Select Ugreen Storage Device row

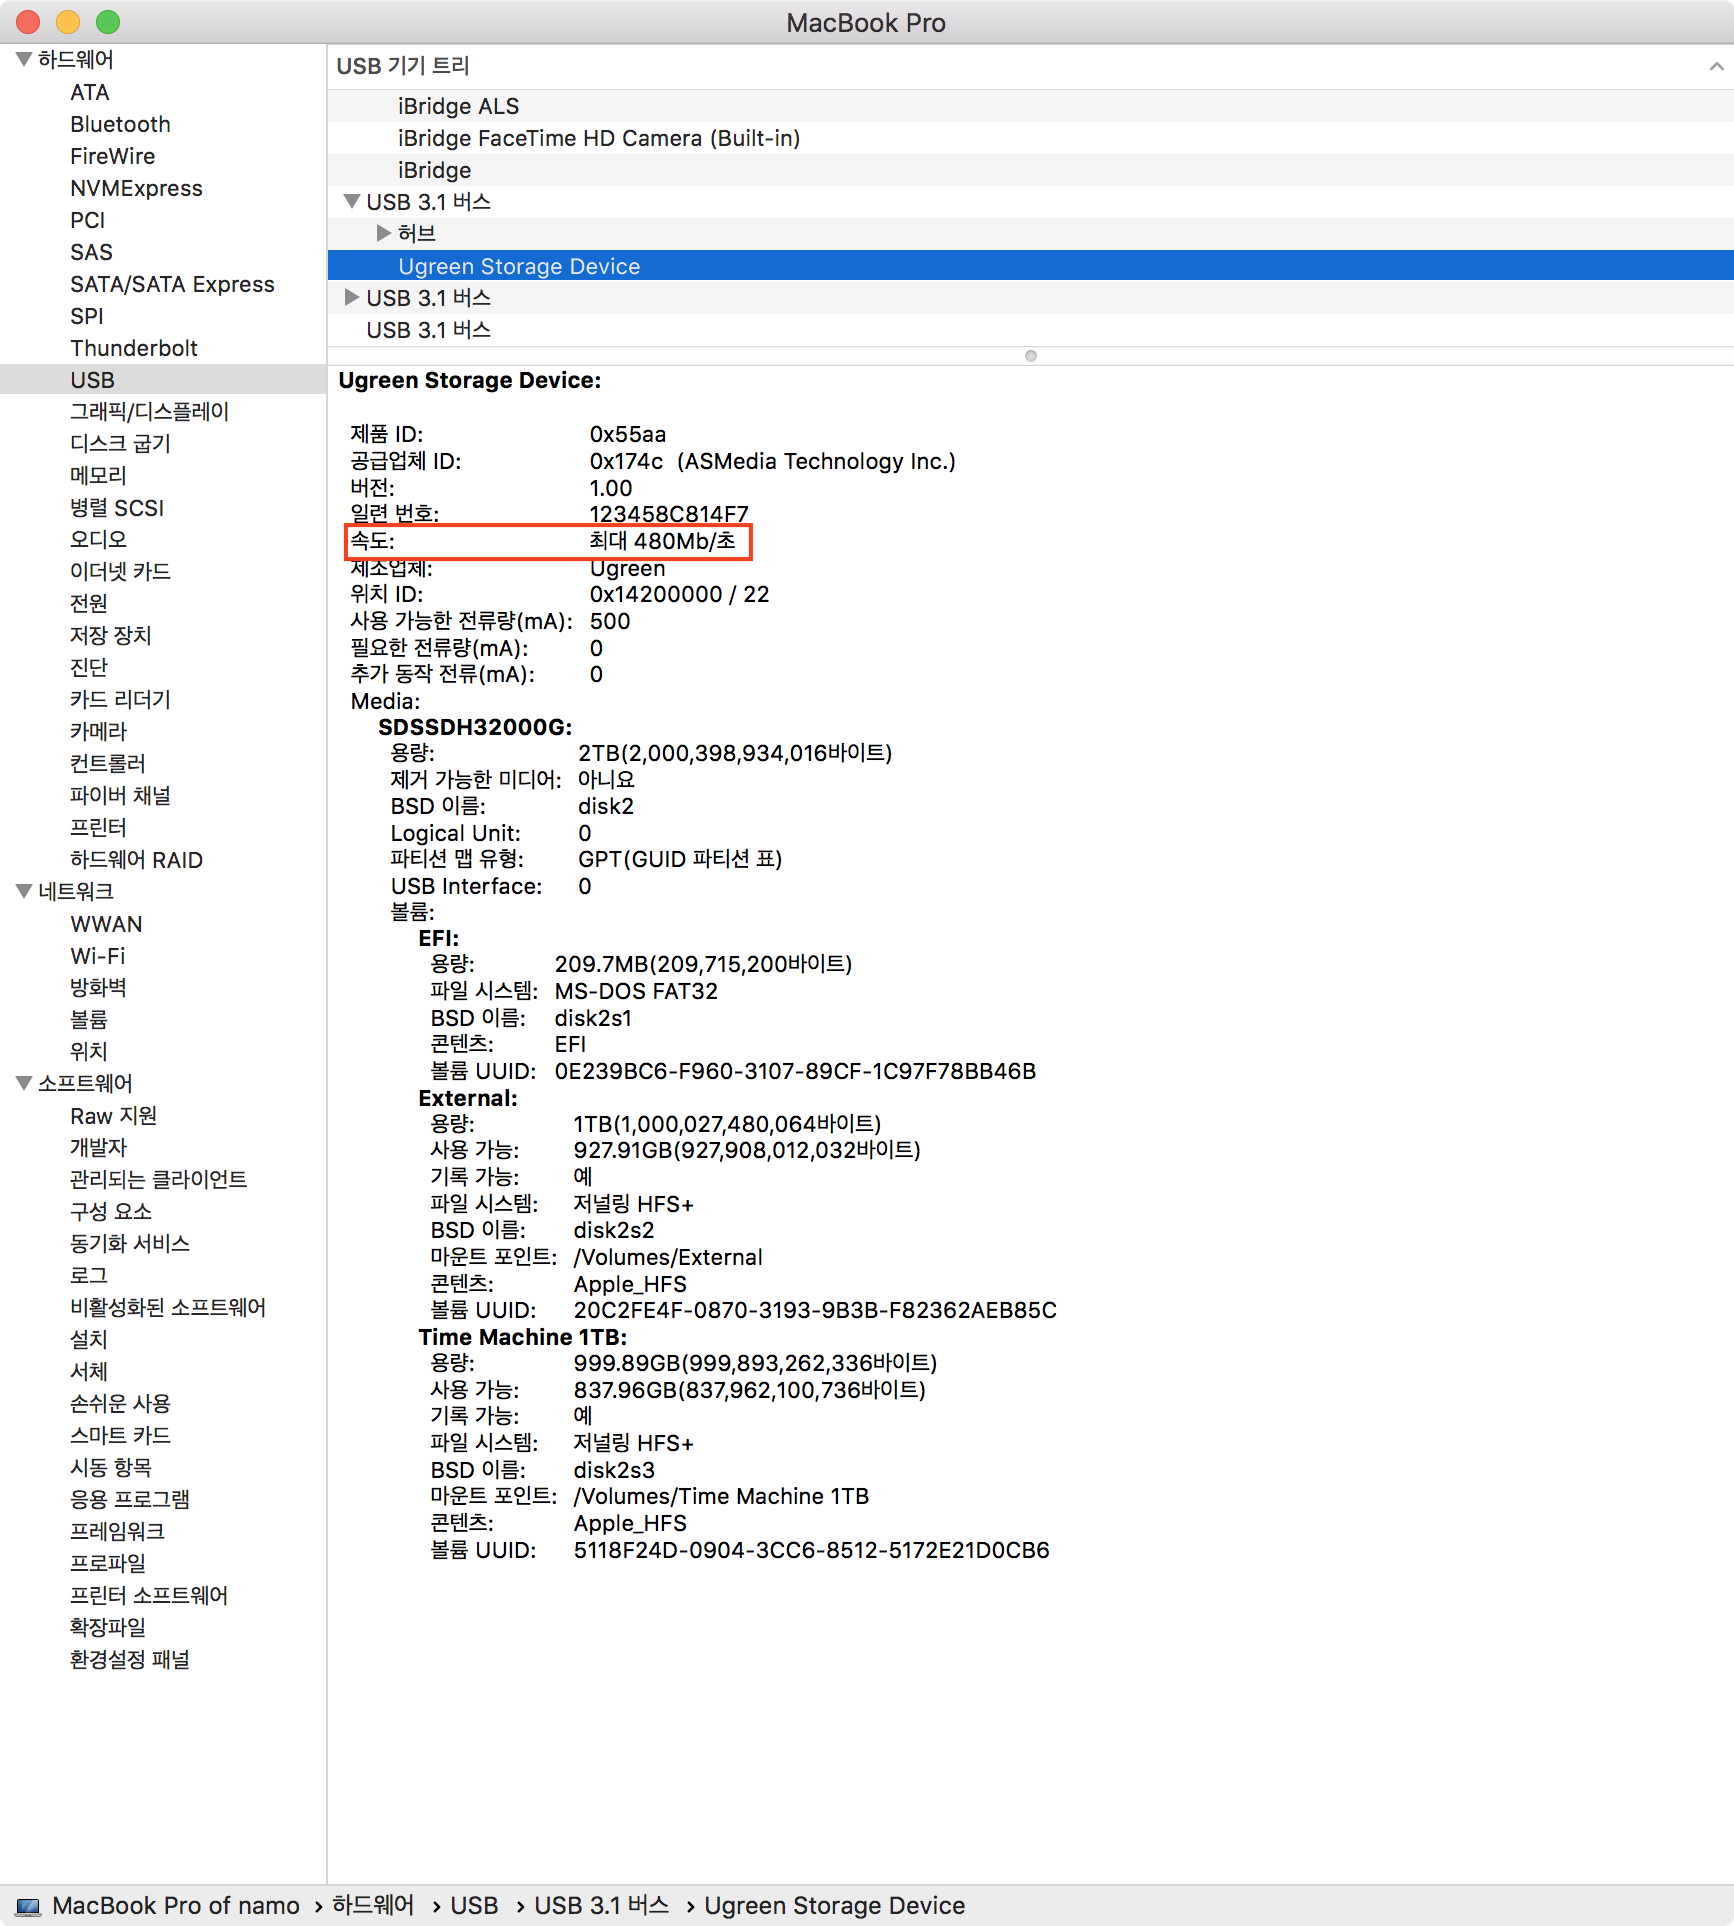click(1030, 266)
